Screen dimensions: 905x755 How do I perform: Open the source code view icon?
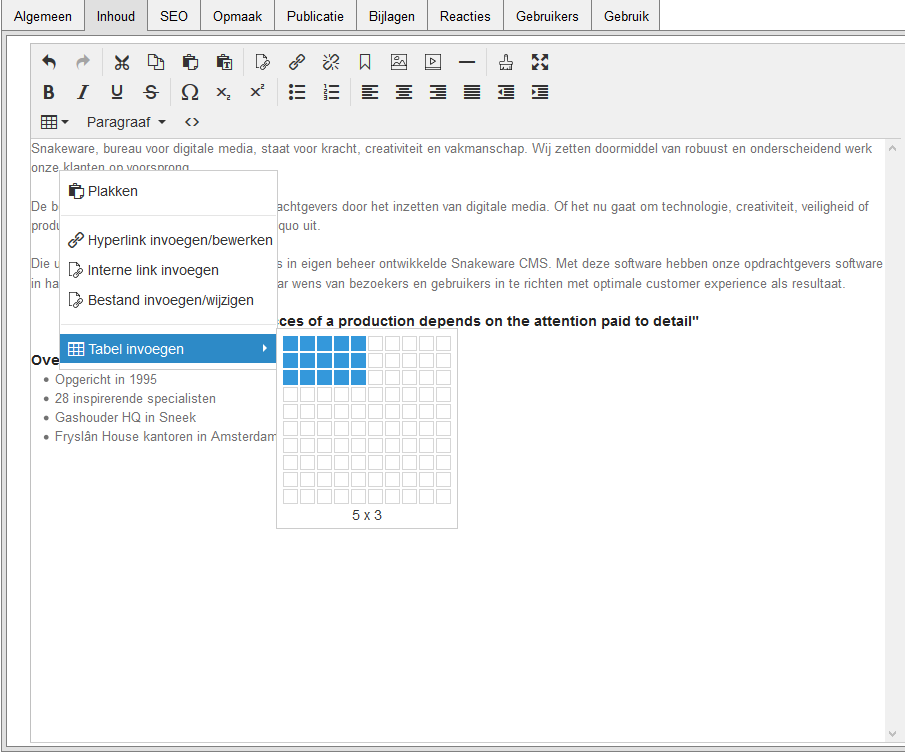click(x=192, y=122)
